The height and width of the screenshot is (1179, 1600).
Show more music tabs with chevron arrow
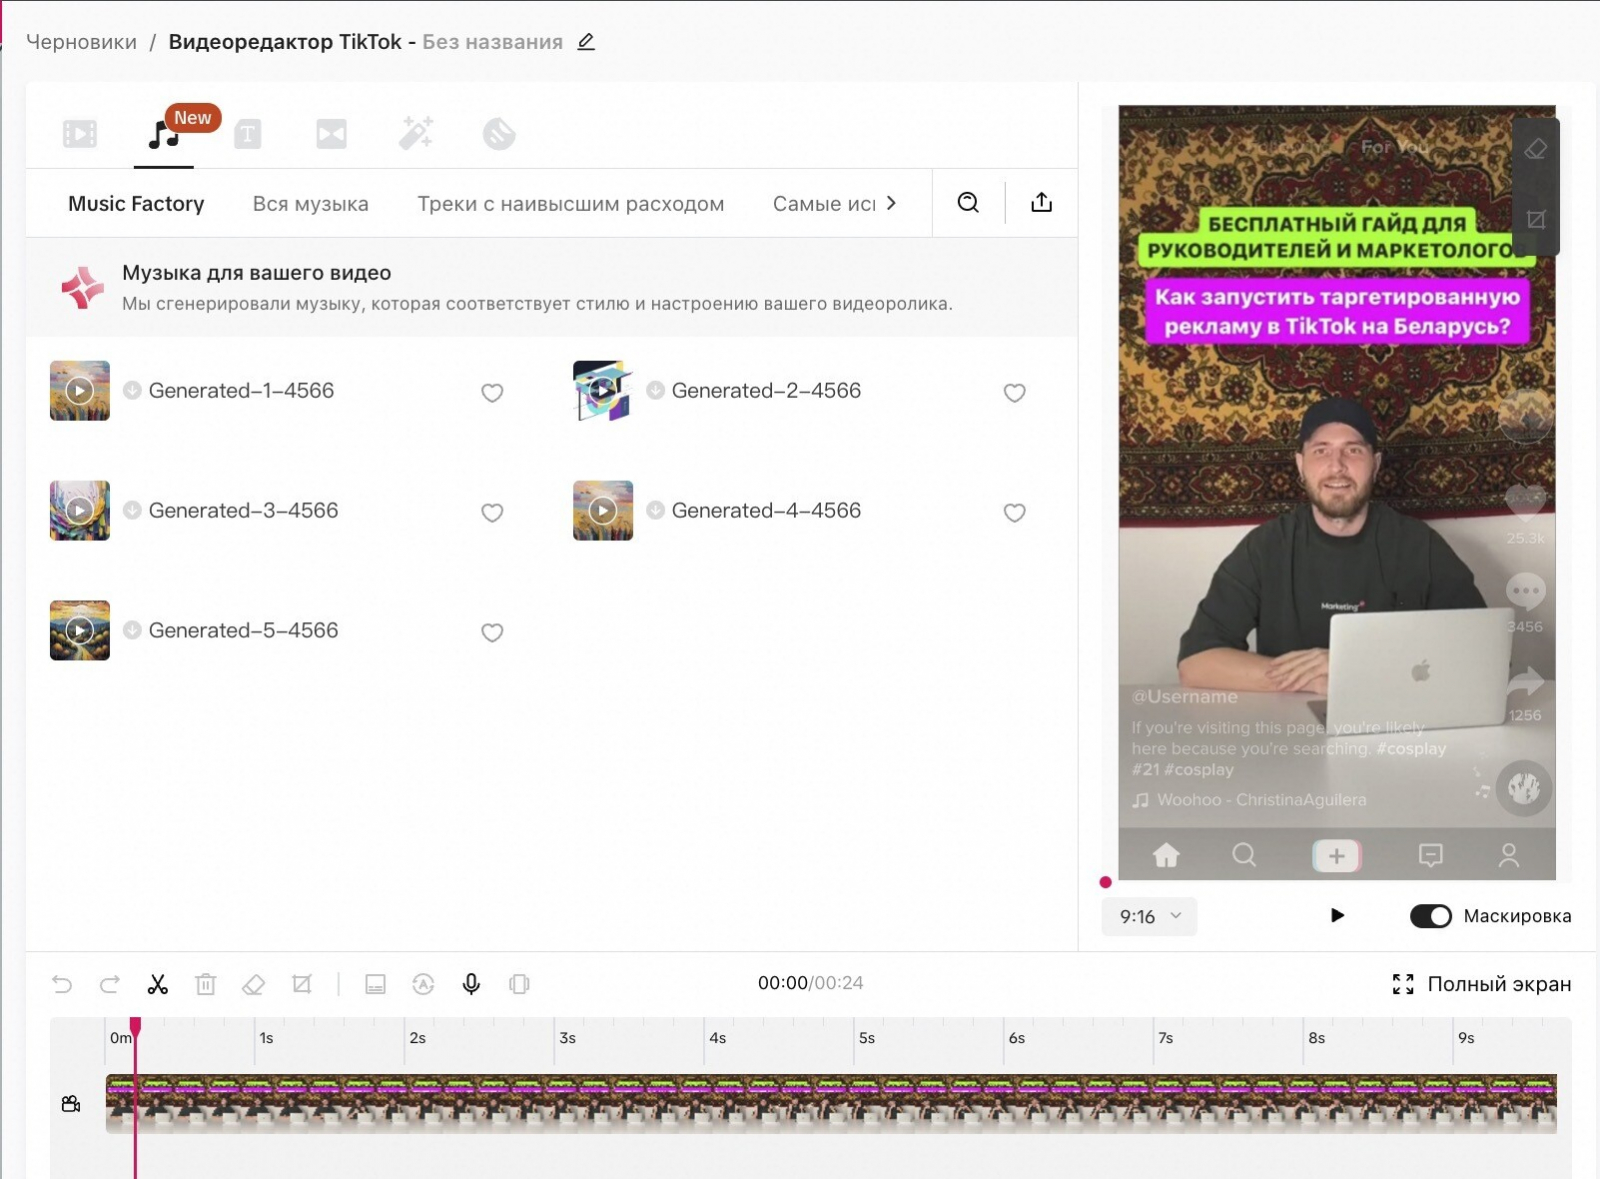891,203
